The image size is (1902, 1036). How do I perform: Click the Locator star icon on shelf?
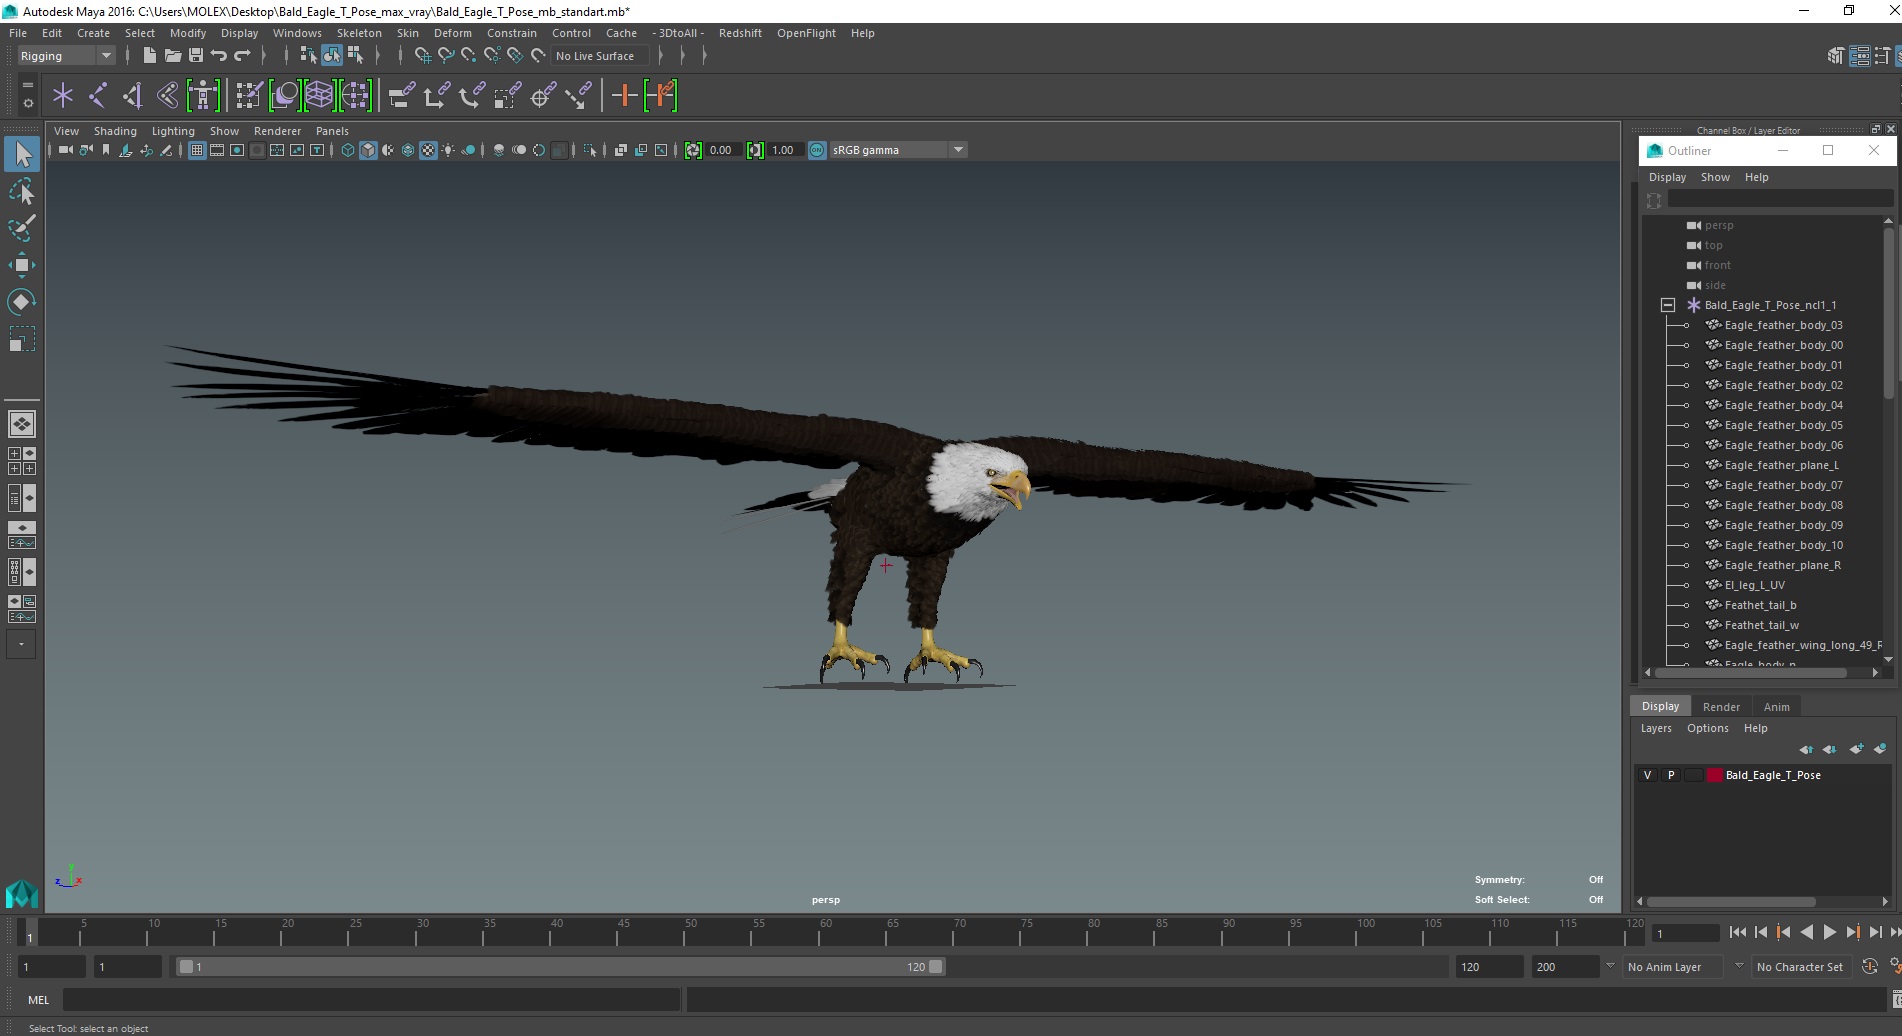63,96
